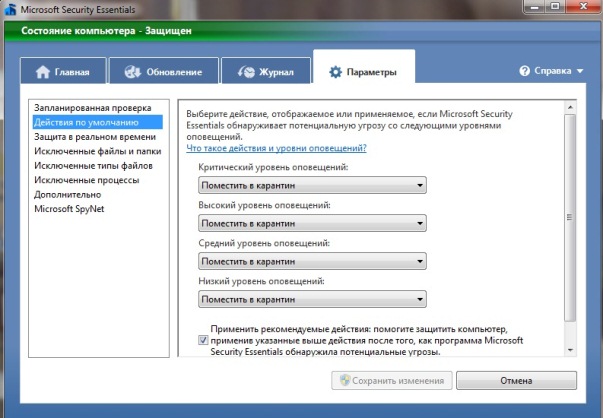Viewport: 603px width, 418px height.
Task: Click the clock icon on Журнал tab
Action: point(247,72)
